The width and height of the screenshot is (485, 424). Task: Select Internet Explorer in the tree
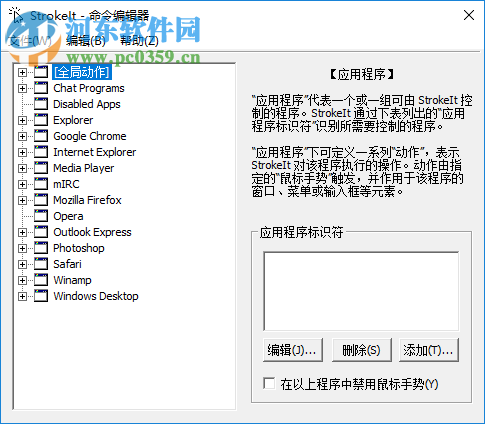[95, 152]
